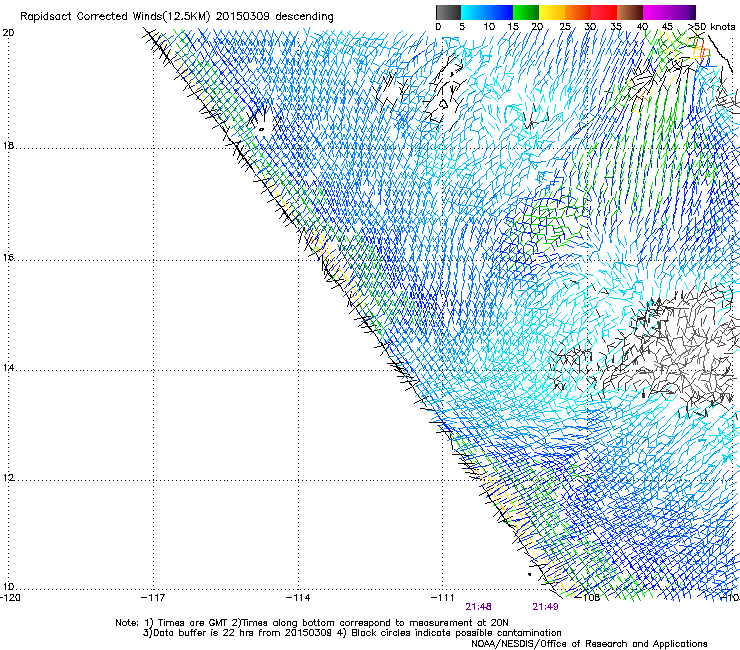Click the 25 knots legend tick label
The height and width of the screenshot is (650, 740).
pyautogui.click(x=565, y=27)
